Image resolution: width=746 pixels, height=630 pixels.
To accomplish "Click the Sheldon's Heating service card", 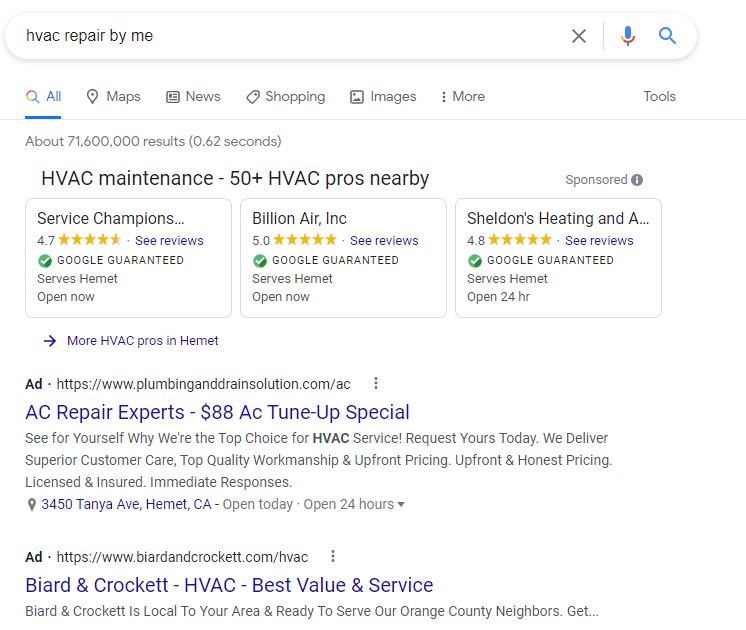I will tap(558, 258).
